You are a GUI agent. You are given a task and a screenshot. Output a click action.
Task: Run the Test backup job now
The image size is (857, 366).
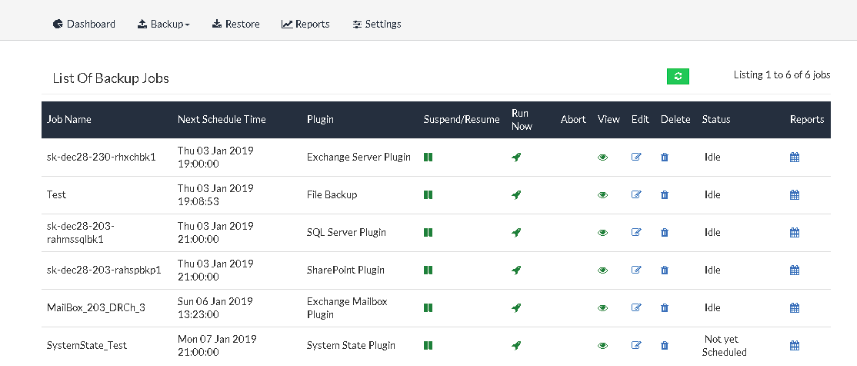(516, 194)
